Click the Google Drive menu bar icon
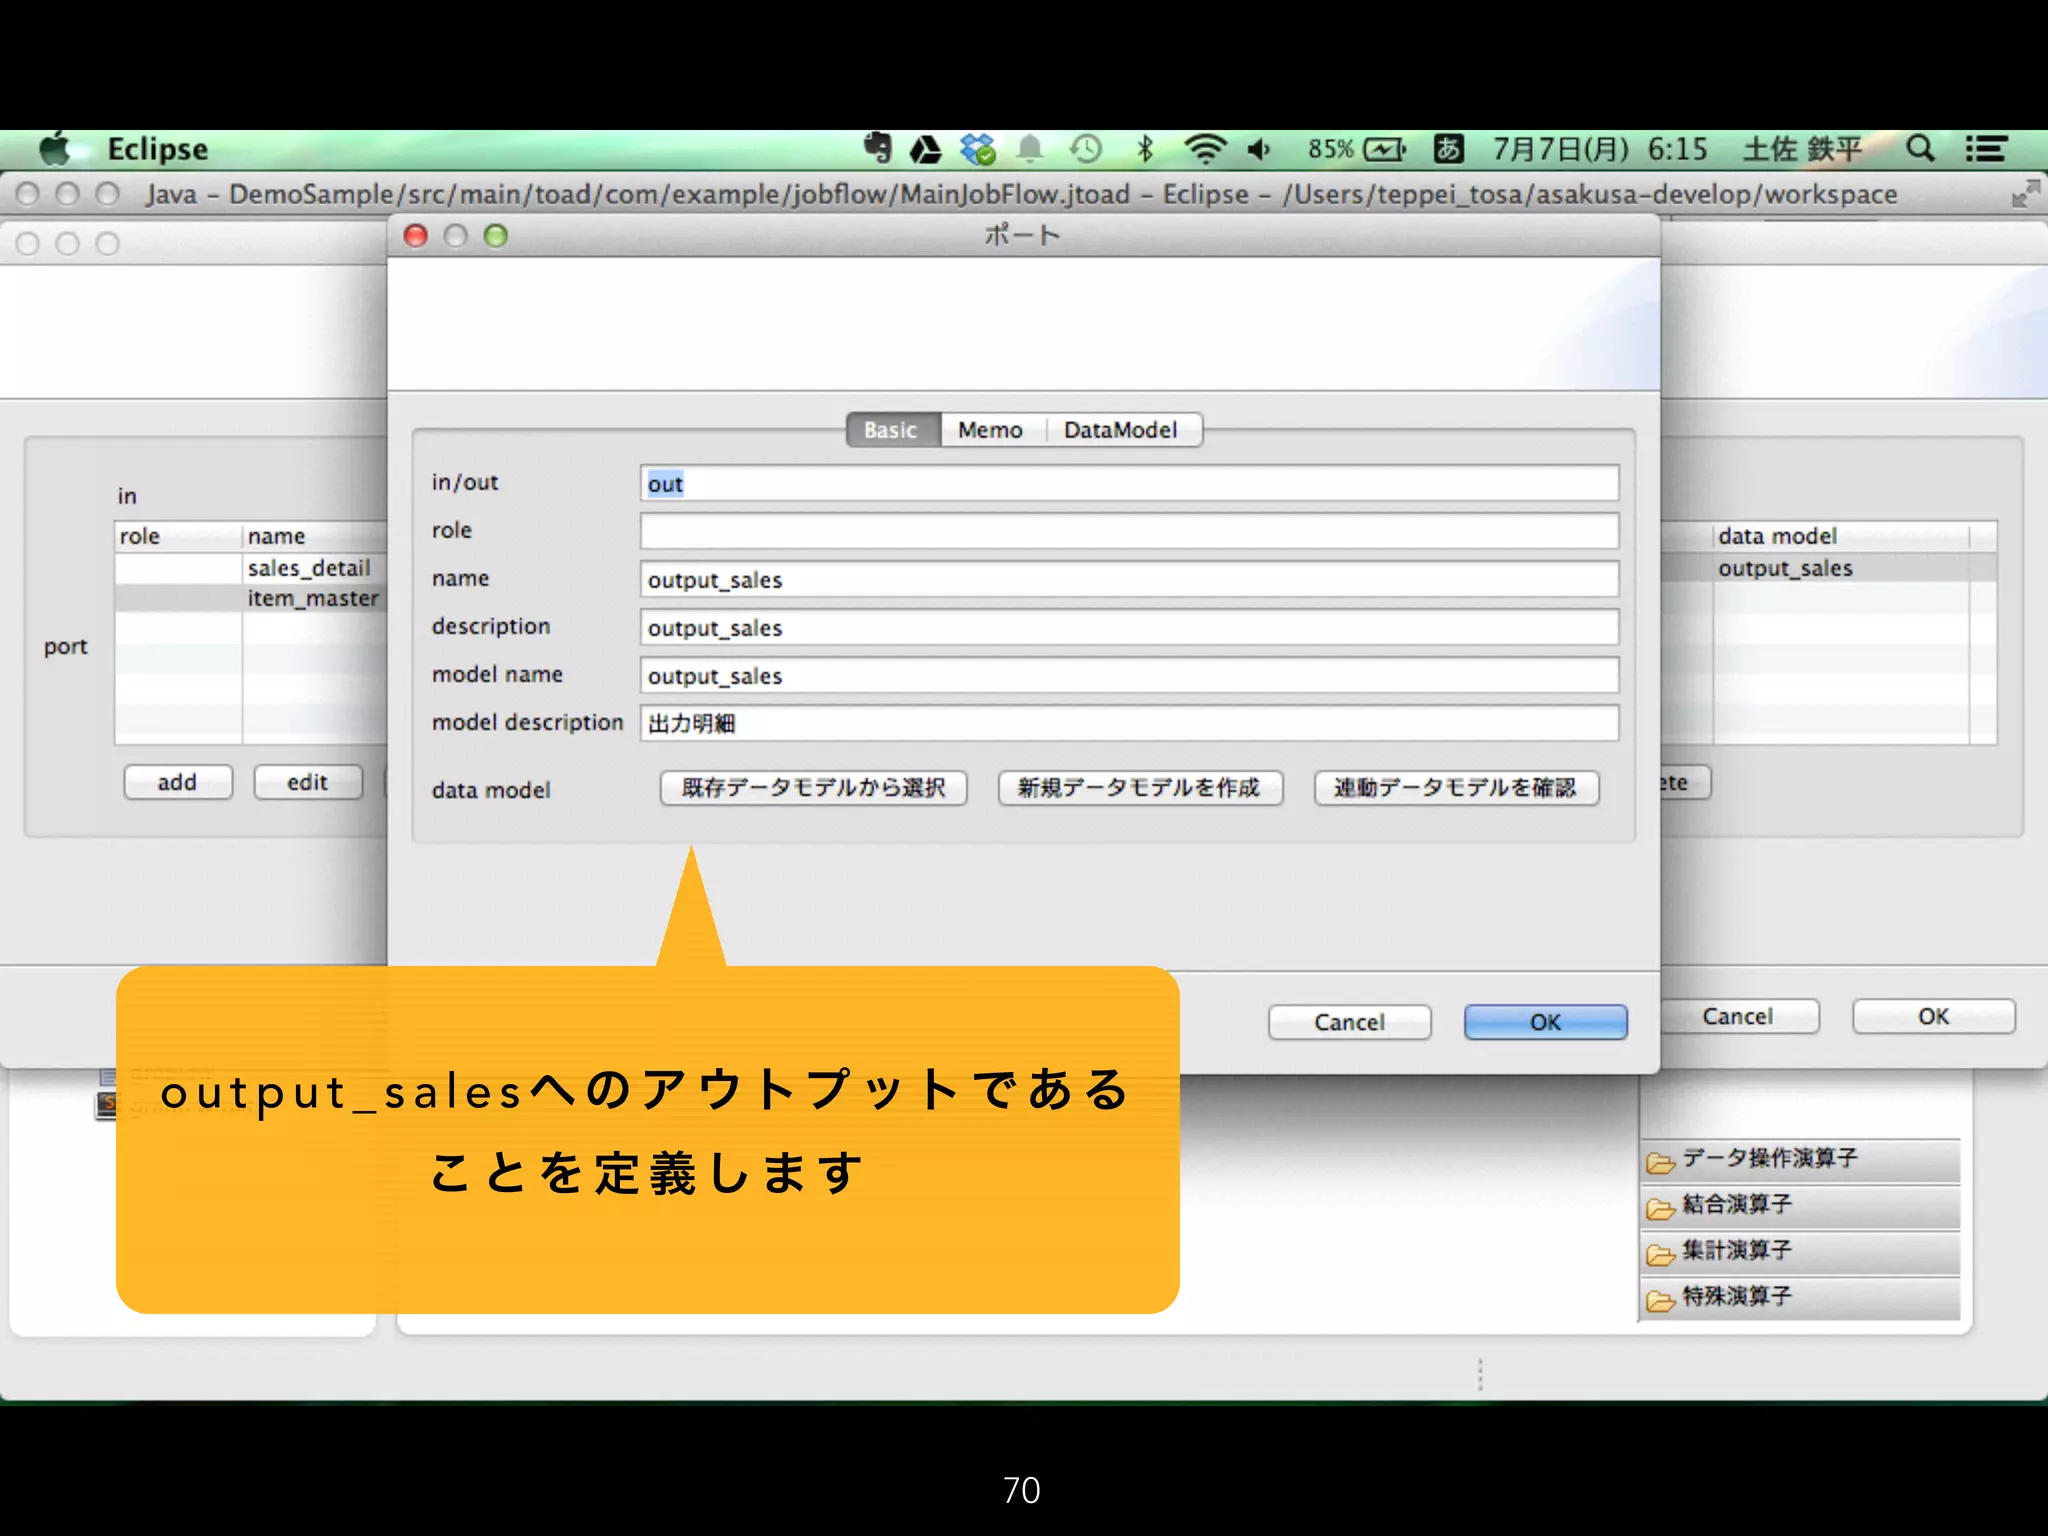 (x=925, y=150)
